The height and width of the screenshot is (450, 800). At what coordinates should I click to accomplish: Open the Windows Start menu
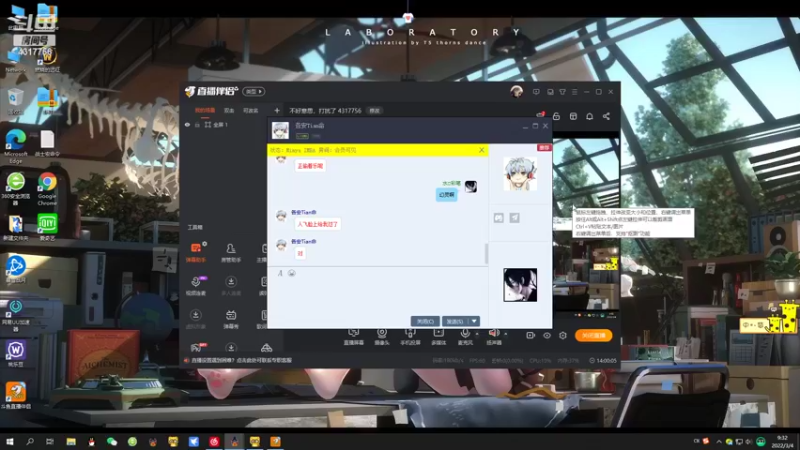pos(10,441)
